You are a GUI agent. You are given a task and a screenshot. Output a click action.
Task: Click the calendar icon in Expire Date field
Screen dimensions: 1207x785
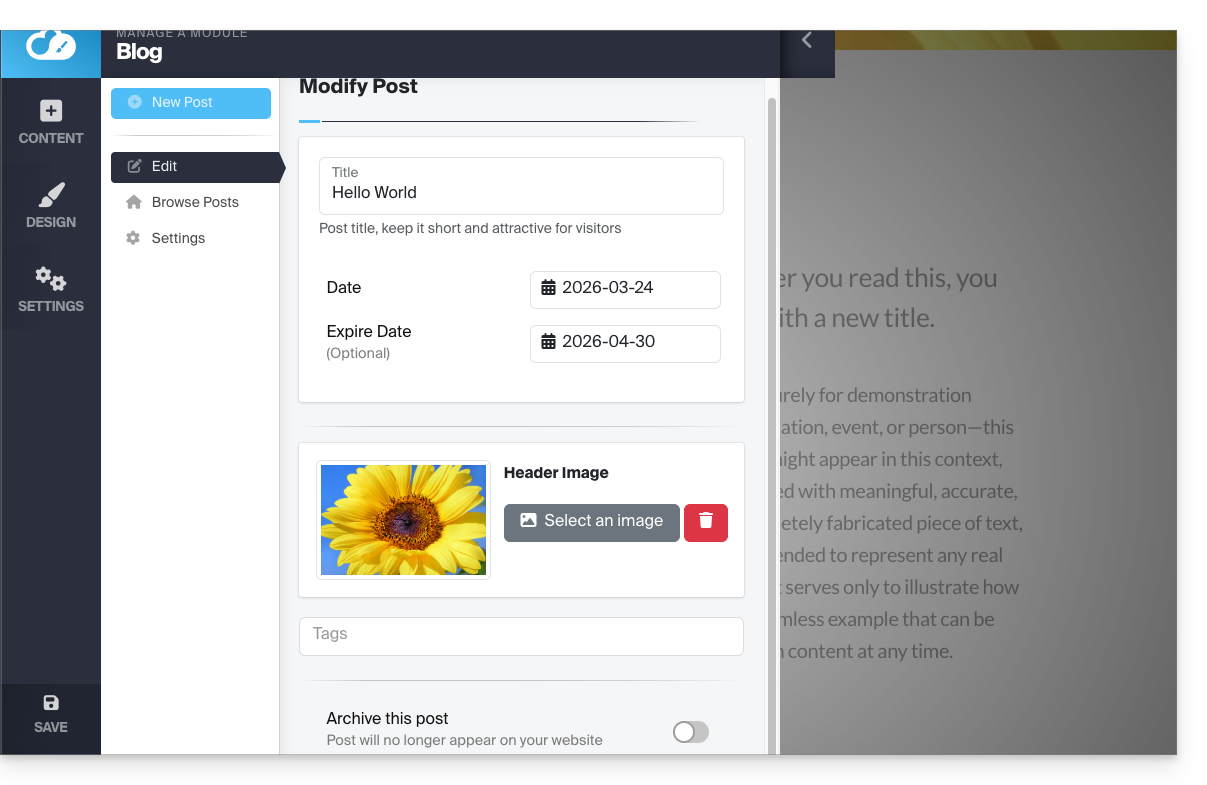point(548,342)
